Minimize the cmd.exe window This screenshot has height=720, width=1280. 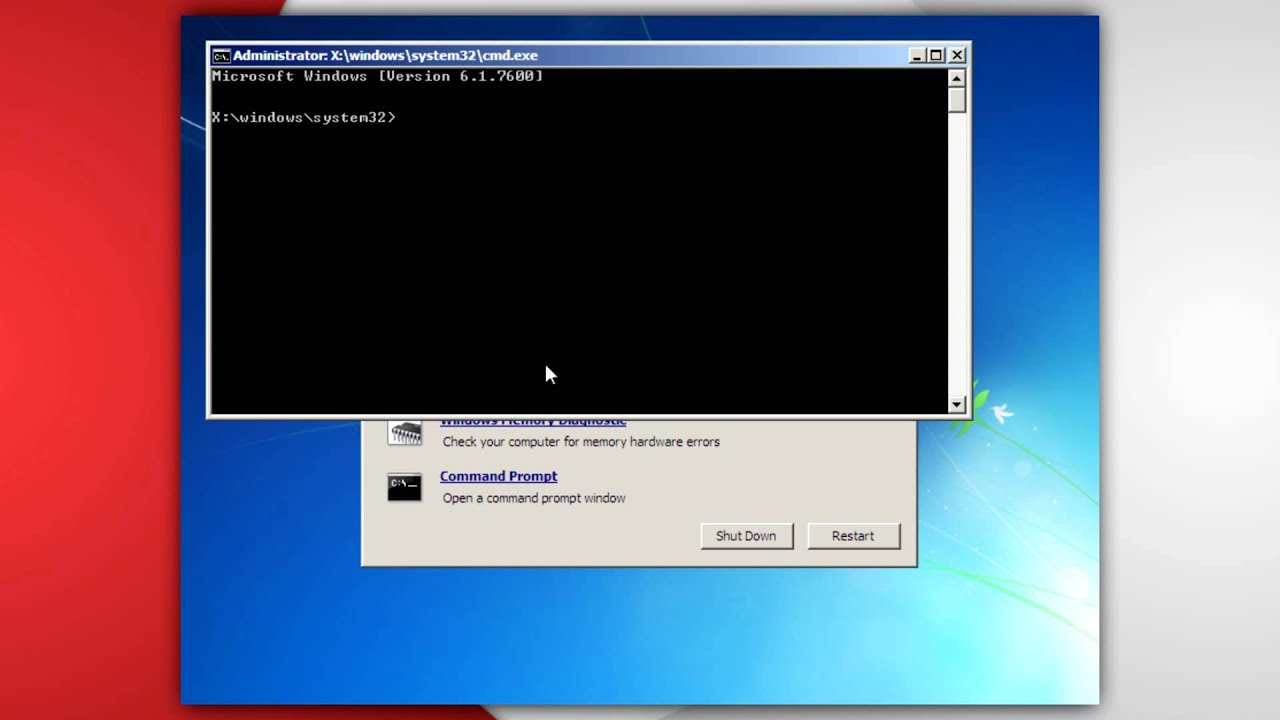click(x=917, y=56)
